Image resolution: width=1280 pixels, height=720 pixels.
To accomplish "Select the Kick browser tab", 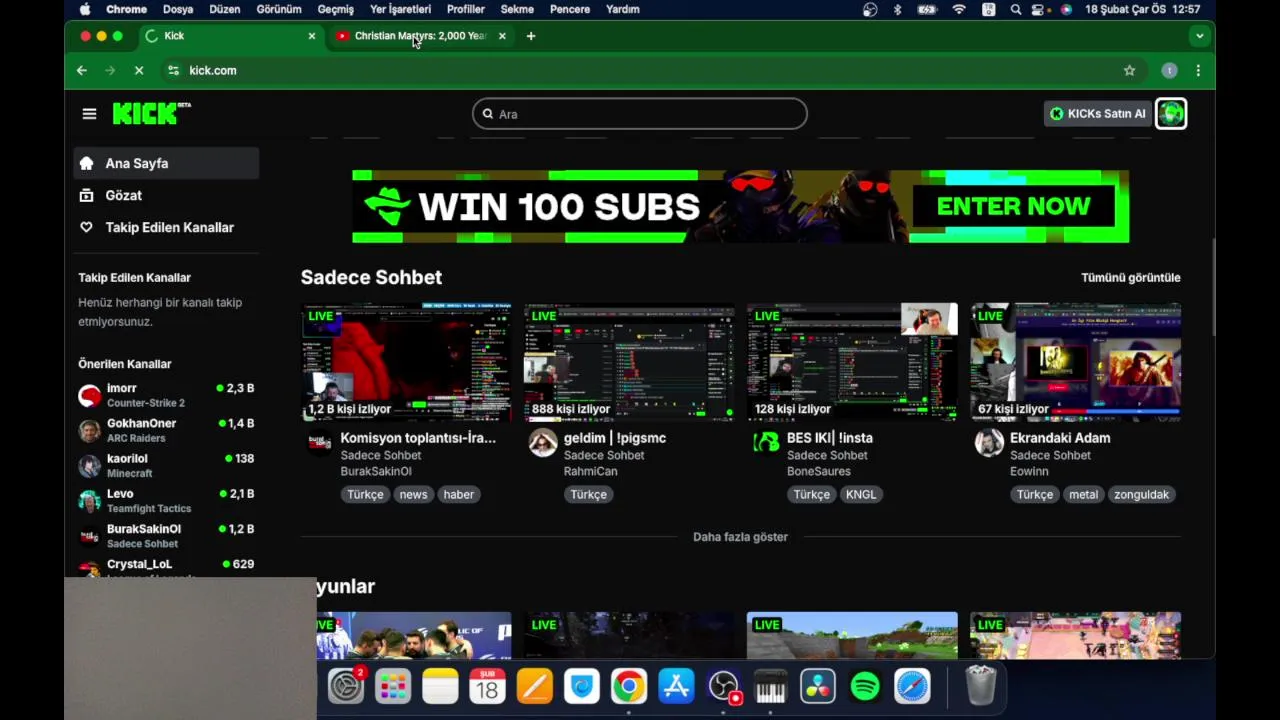I will [230, 36].
